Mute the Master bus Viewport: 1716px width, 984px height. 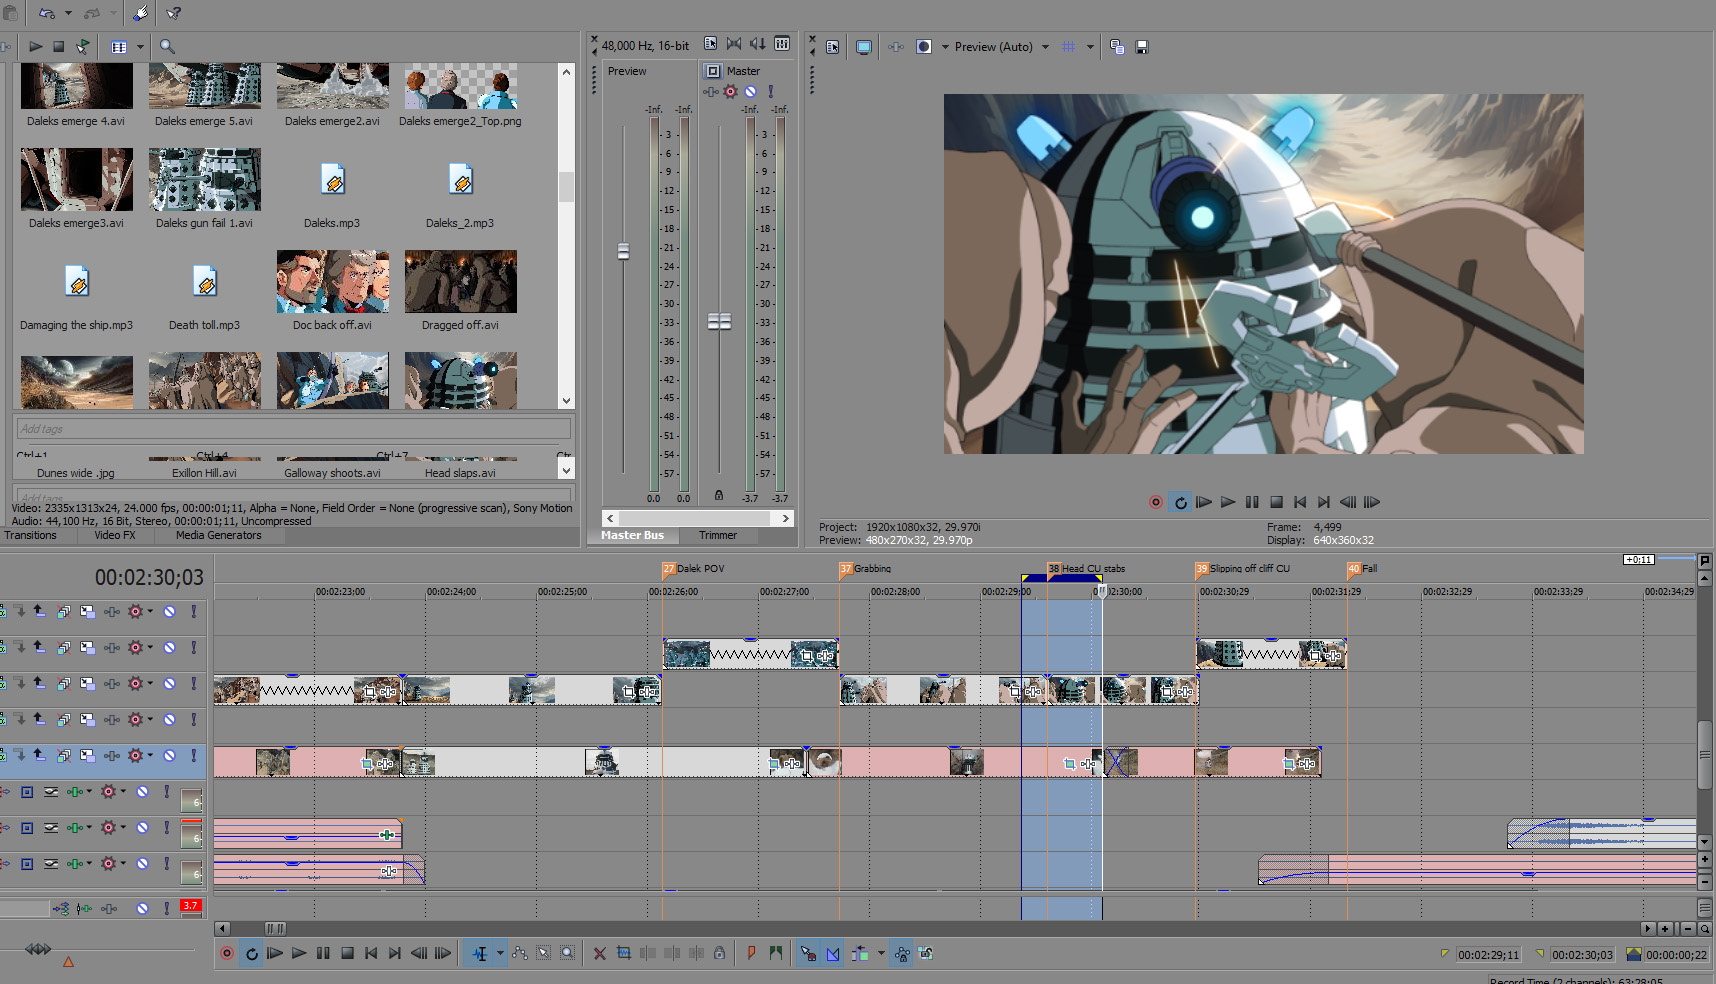click(751, 92)
